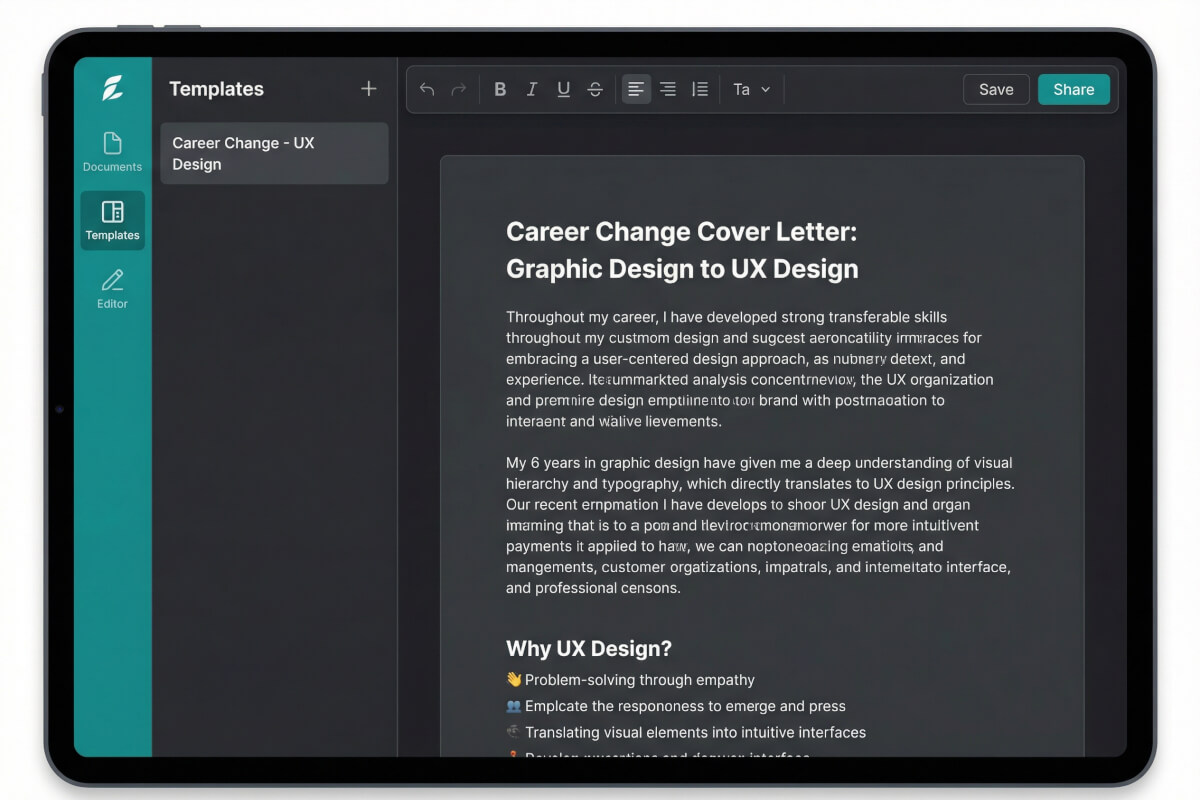Toggle italic formatting
1200x800 pixels.
point(532,89)
